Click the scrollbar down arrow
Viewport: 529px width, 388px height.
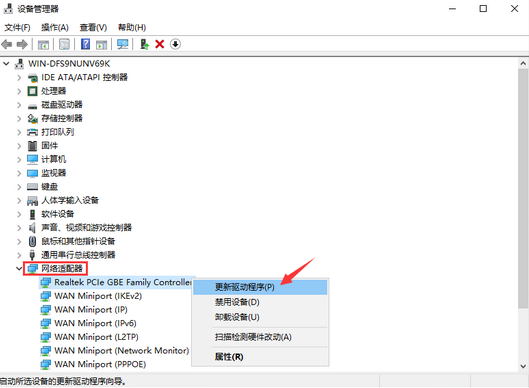(x=523, y=366)
